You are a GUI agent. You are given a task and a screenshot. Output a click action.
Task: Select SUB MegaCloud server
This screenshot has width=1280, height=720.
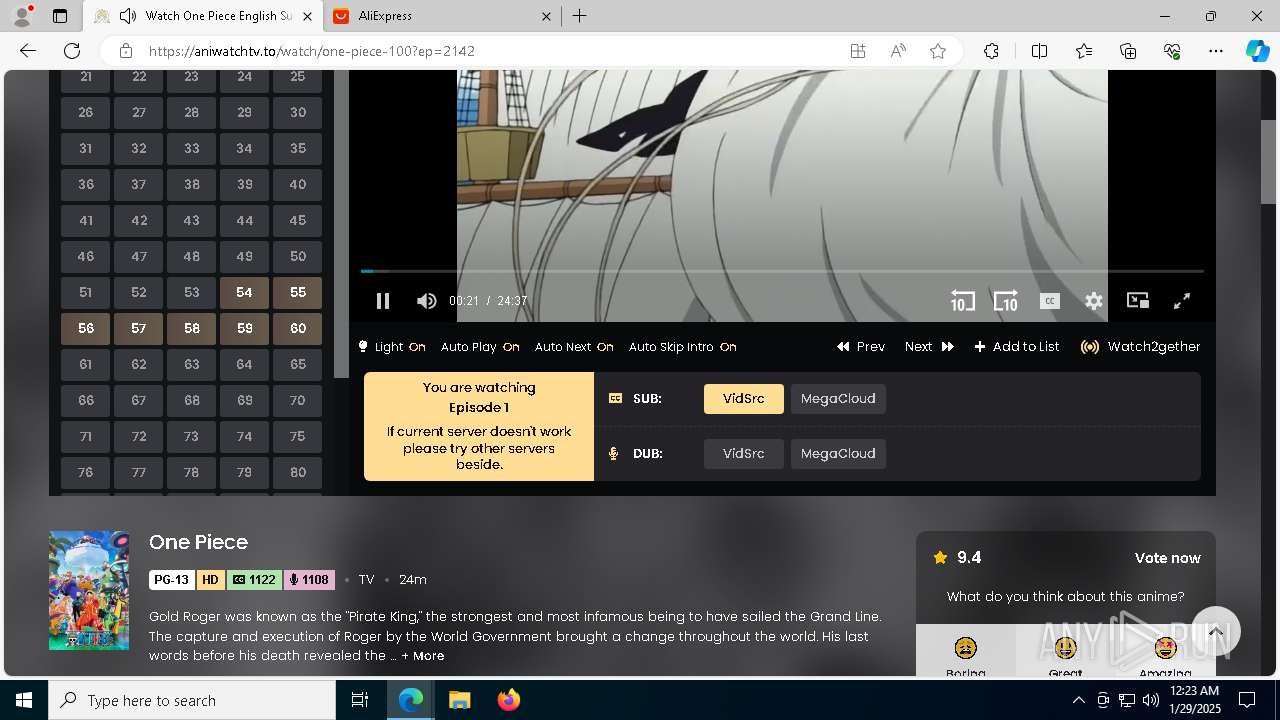point(838,399)
